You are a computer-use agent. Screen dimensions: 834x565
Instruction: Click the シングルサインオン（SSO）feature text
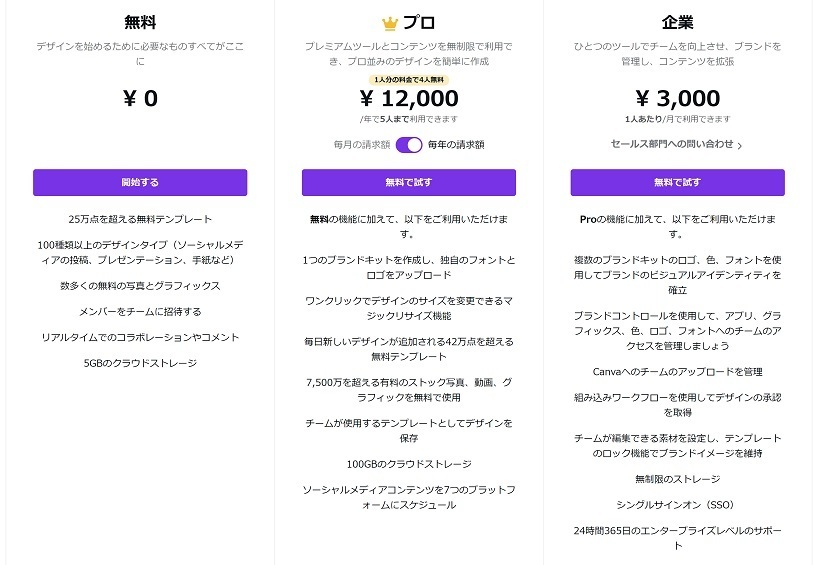(678, 505)
